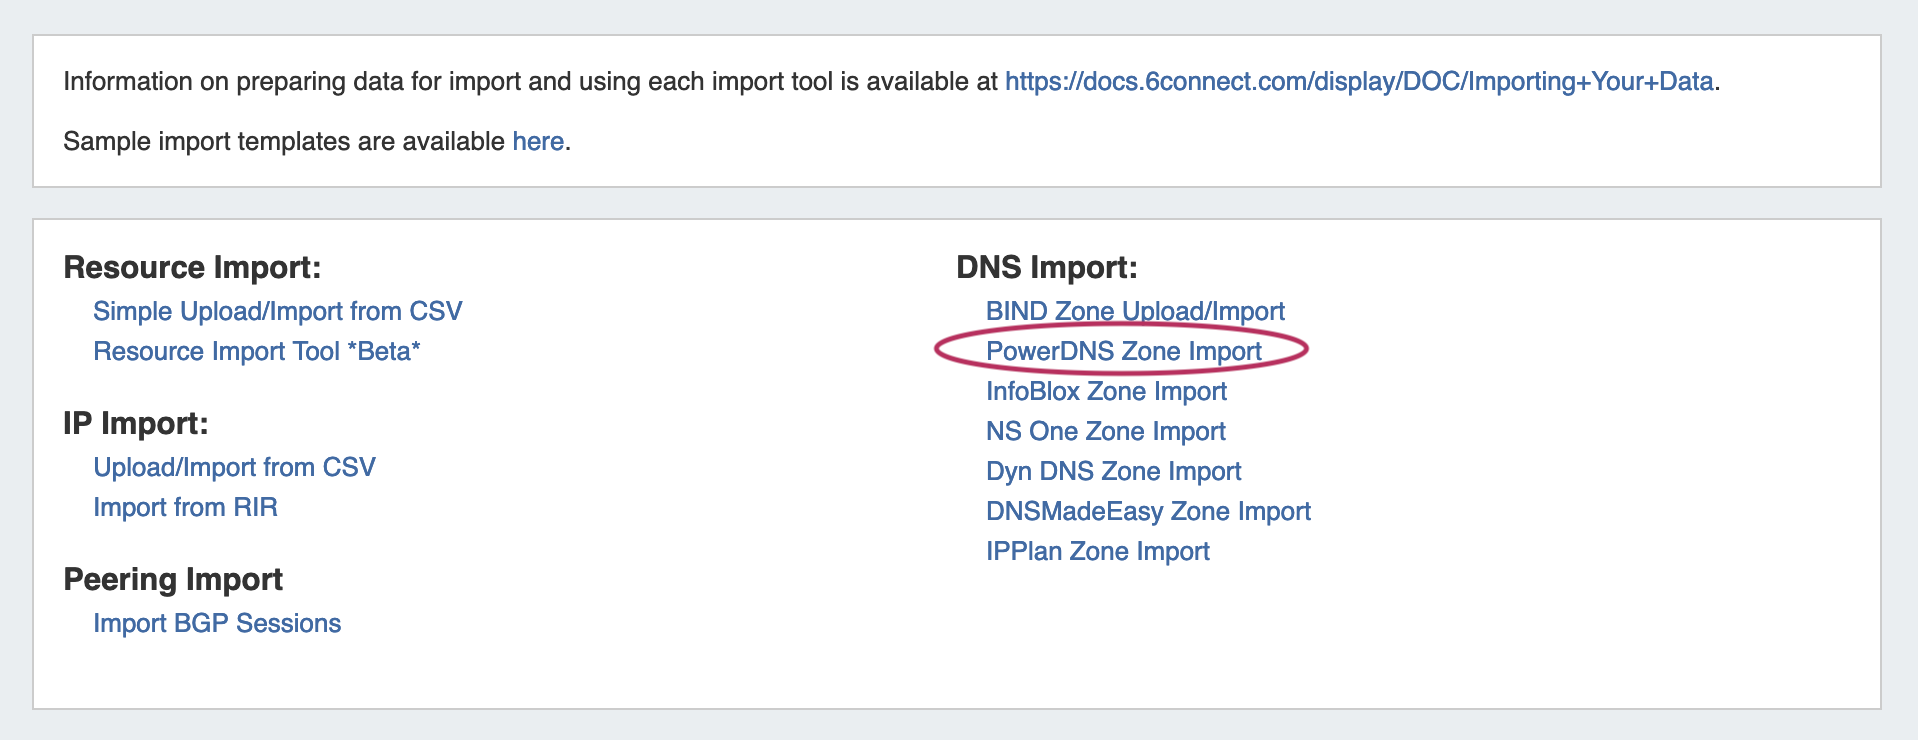Click the Resource Import heading
Image resolution: width=1918 pixels, height=740 pixels.
tap(192, 267)
